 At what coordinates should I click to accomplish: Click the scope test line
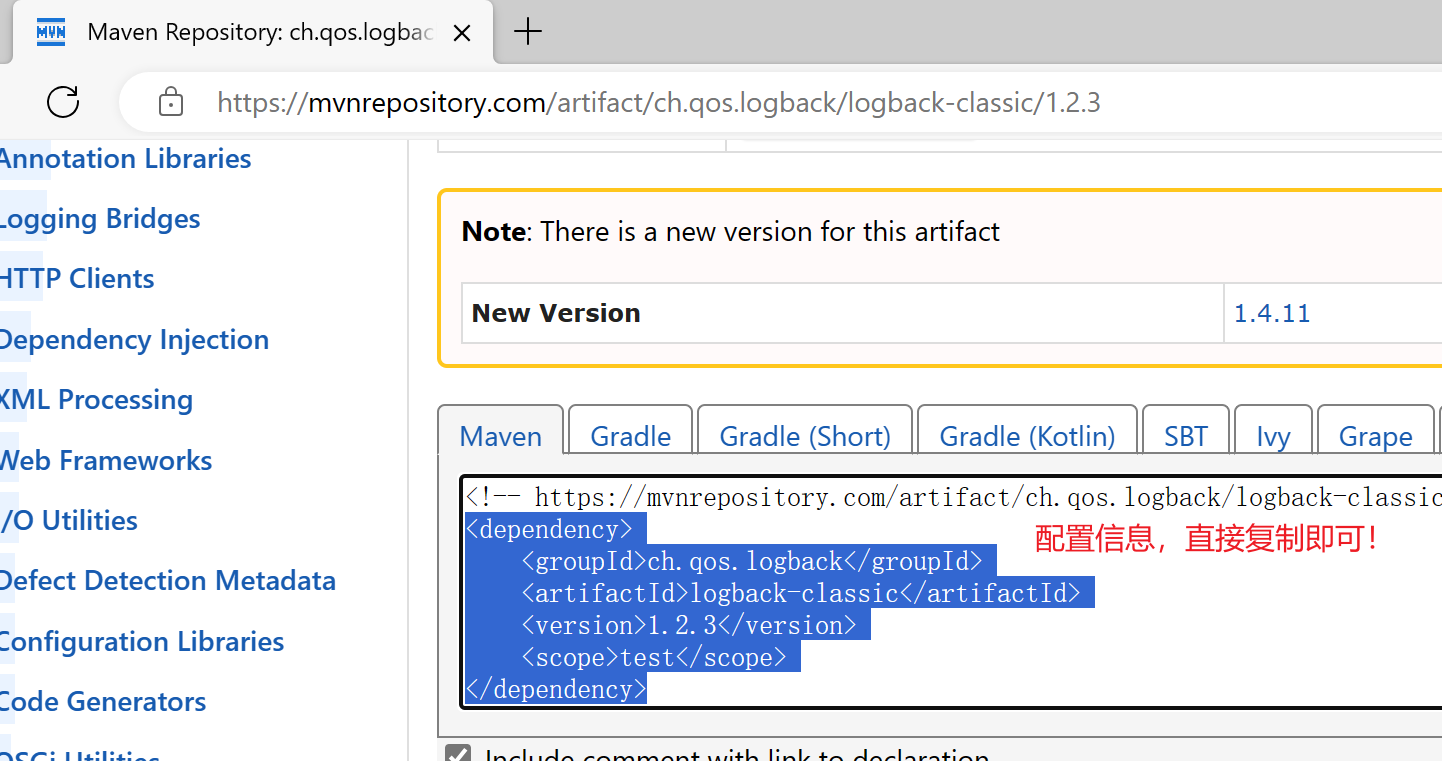coord(654,657)
